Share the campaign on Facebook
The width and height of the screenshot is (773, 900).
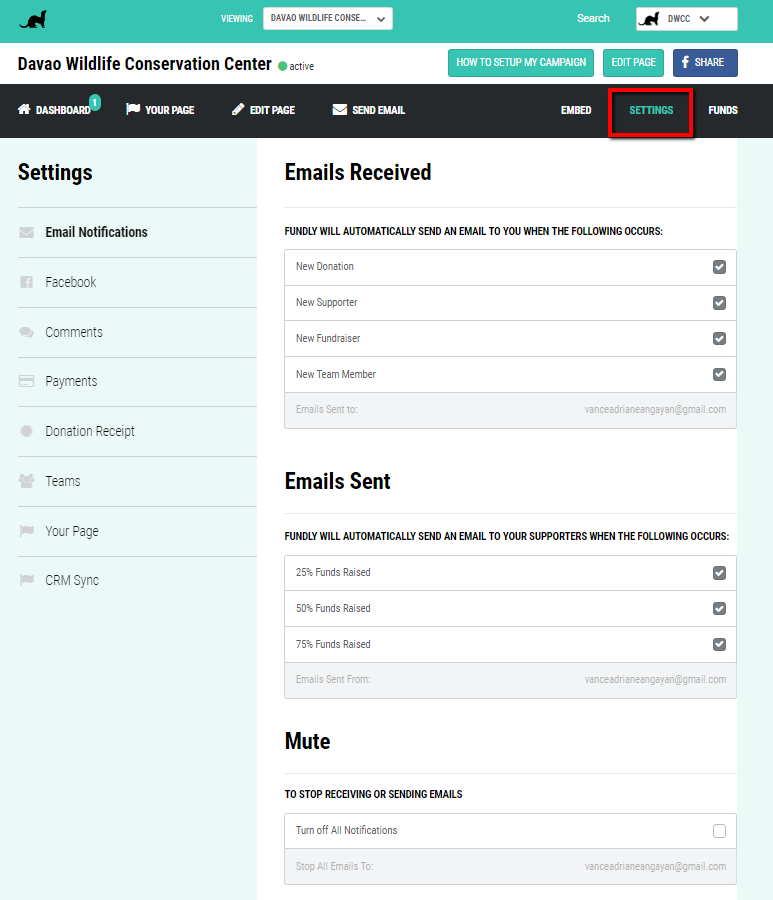705,63
